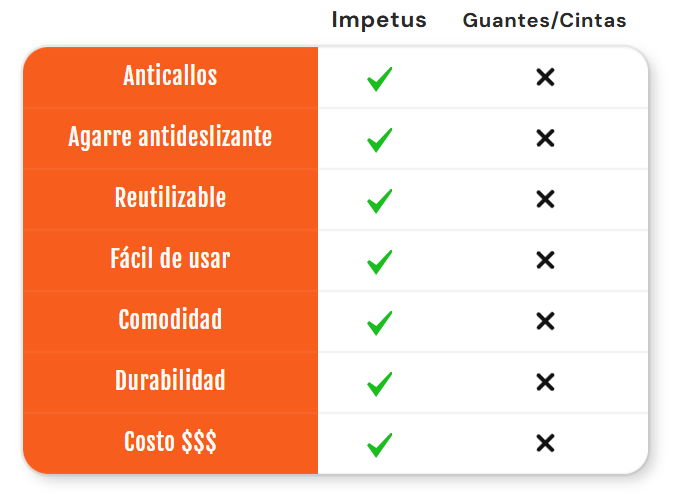The image size is (678, 495).
Task: Click the black X in the Comodidad row
Action: tap(545, 321)
